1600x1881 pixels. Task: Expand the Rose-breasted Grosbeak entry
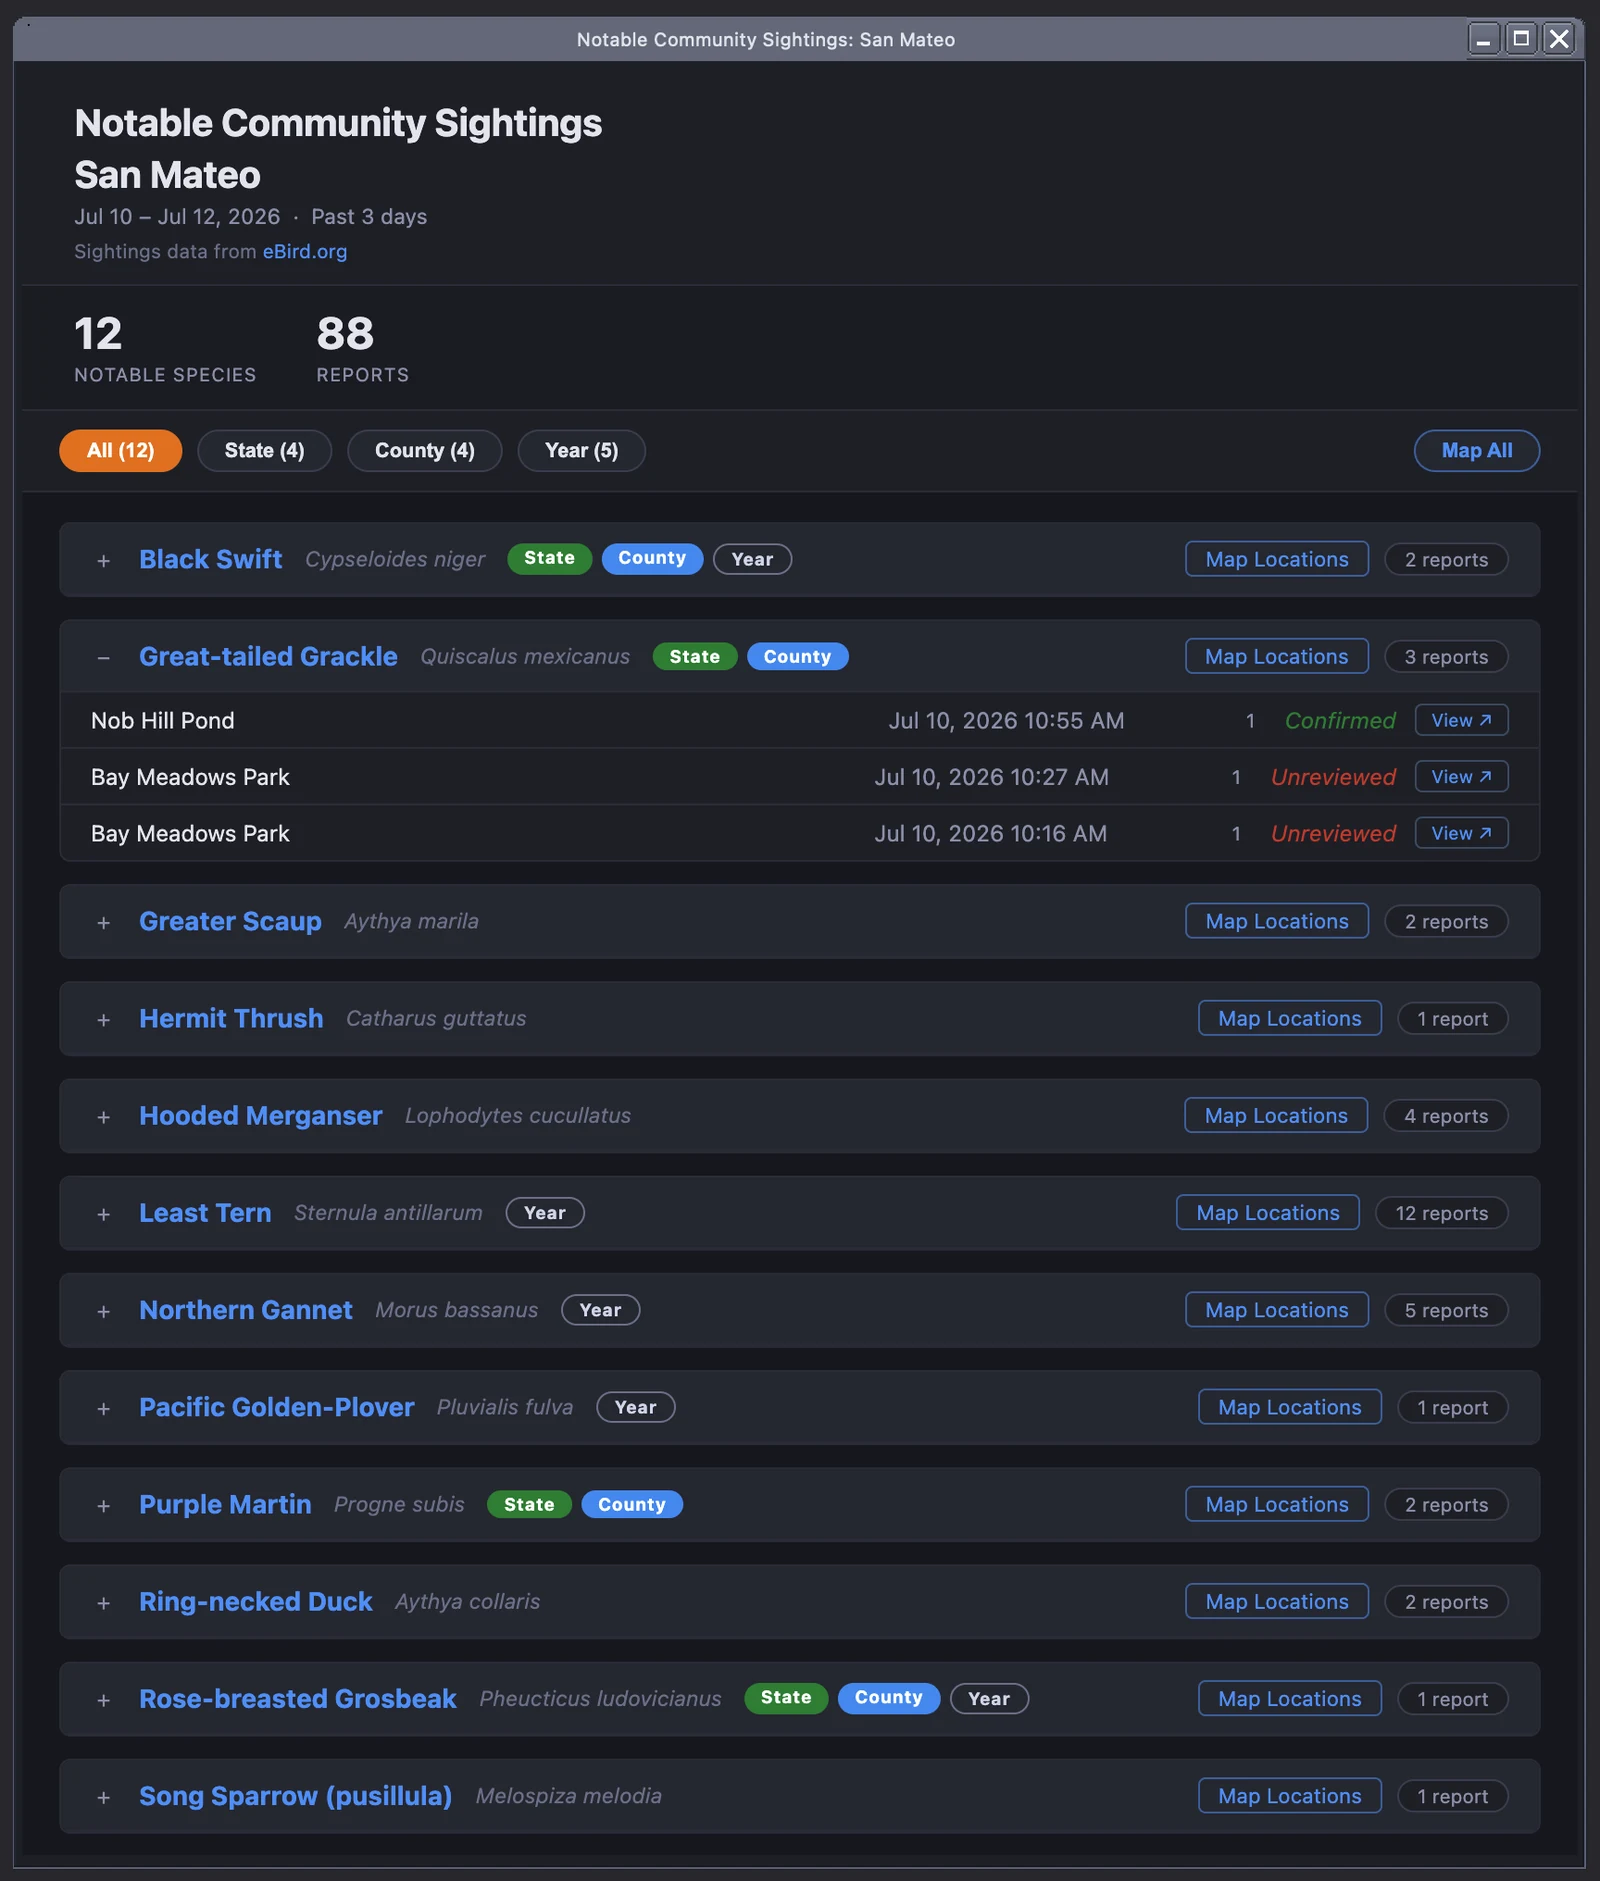pyautogui.click(x=103, y=1700)
